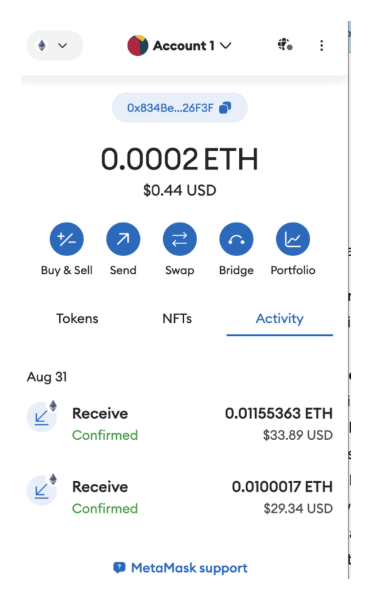
Task: Click the Account 1 colorful avatar
Action: point(137,46)
